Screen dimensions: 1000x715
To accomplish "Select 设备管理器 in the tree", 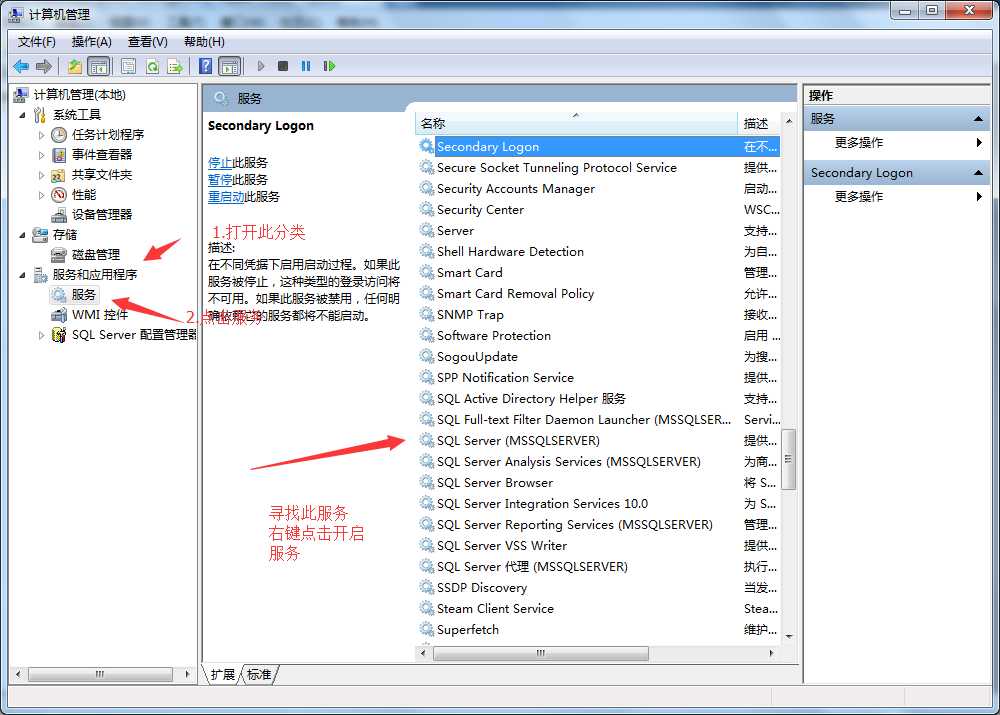I will tap(101, 214).
